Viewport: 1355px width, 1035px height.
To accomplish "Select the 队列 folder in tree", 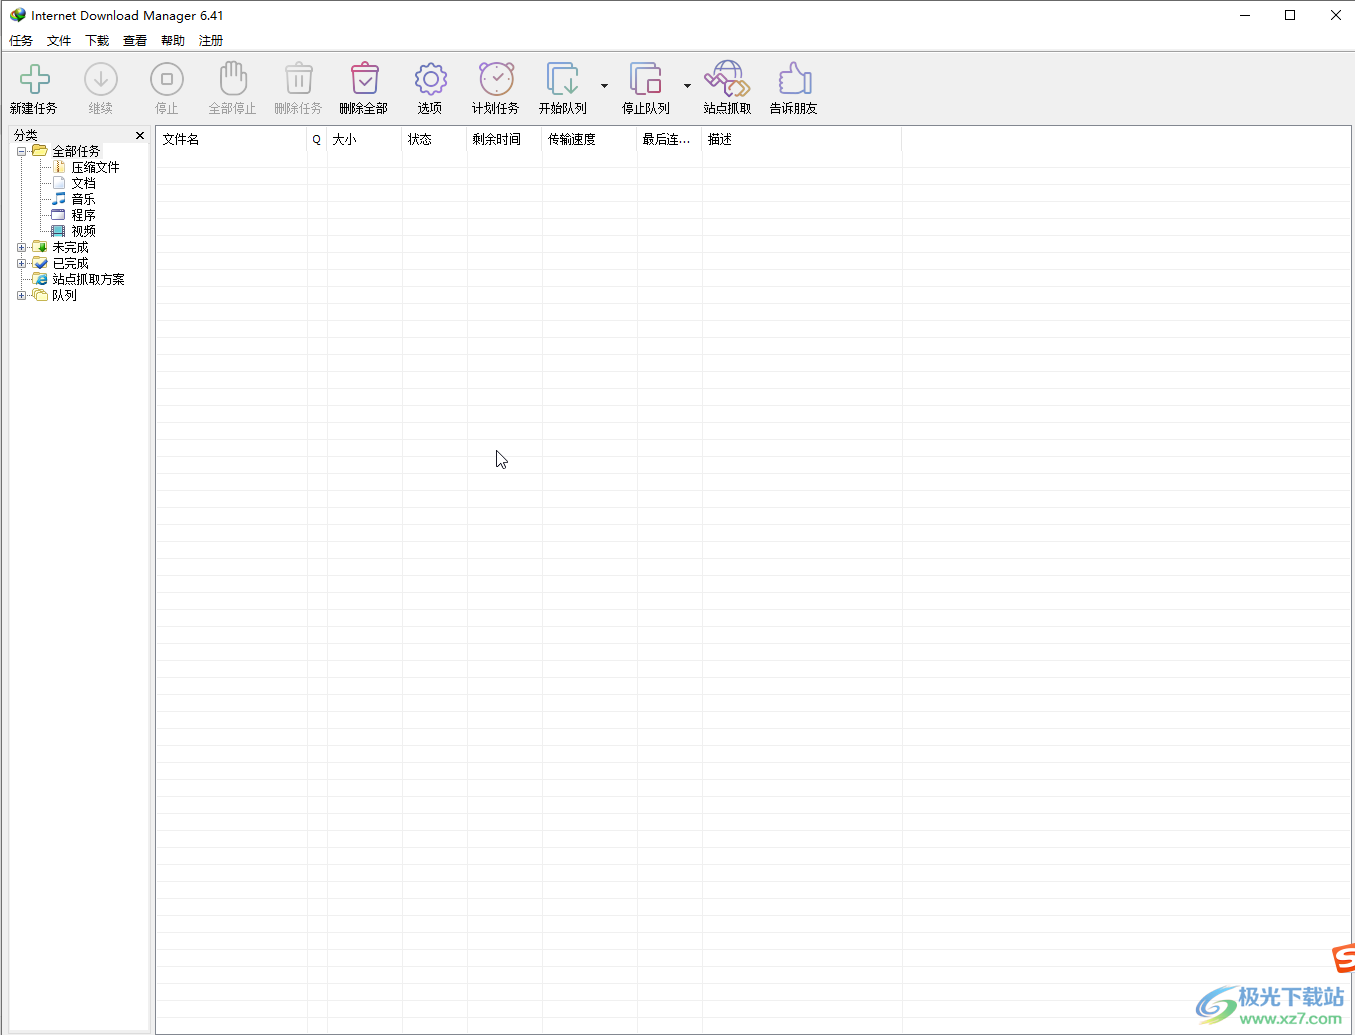I will click(x=64, y=295).
